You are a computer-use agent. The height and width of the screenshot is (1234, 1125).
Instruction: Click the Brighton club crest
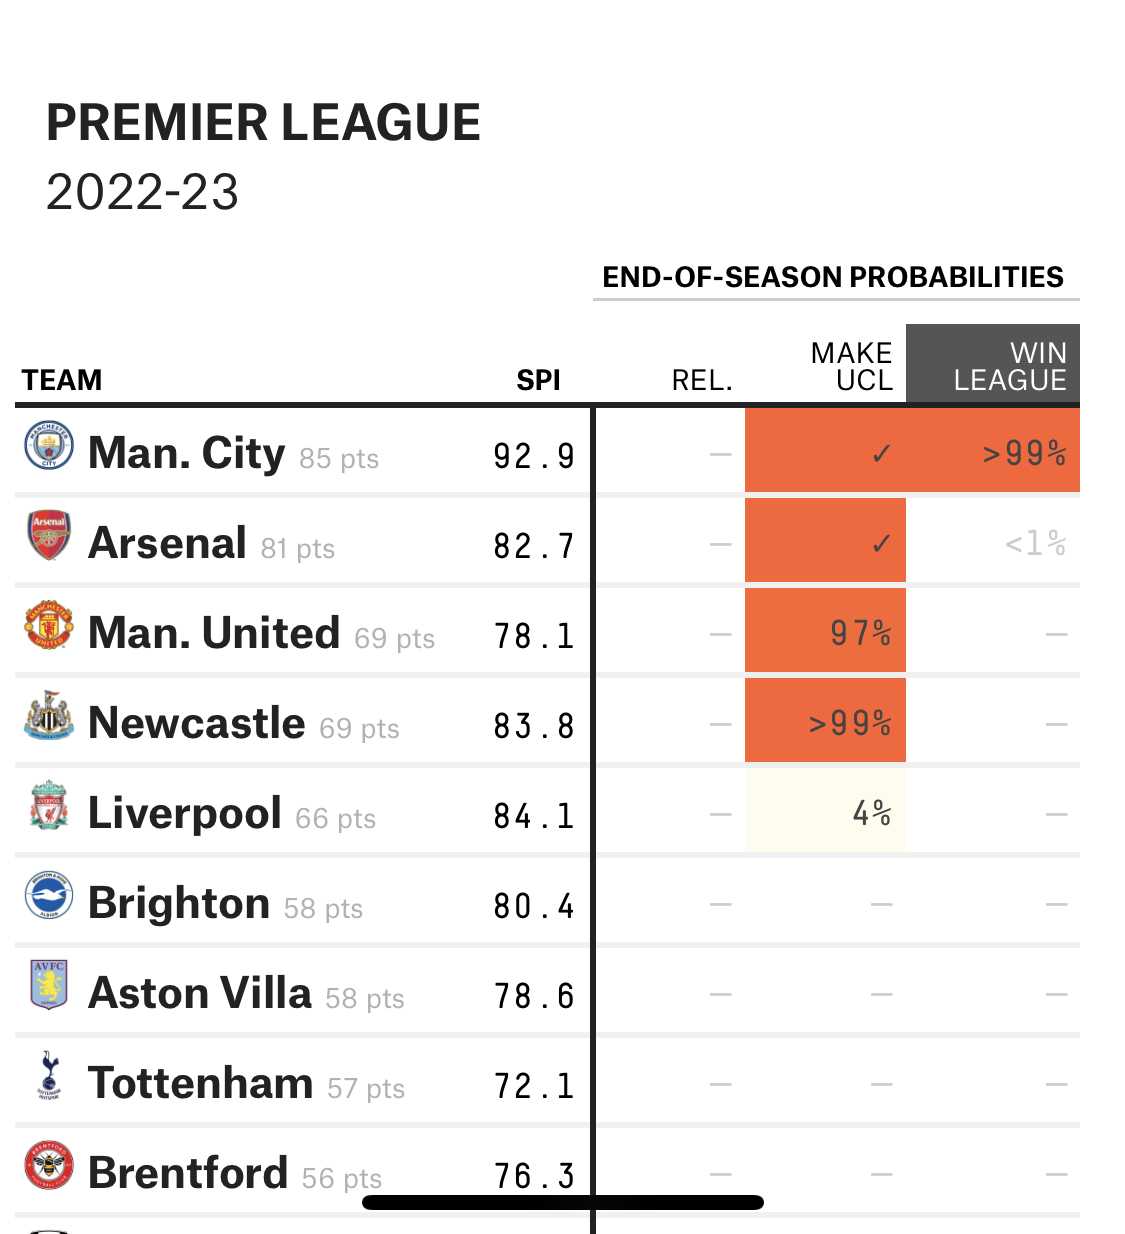(49, 895)
